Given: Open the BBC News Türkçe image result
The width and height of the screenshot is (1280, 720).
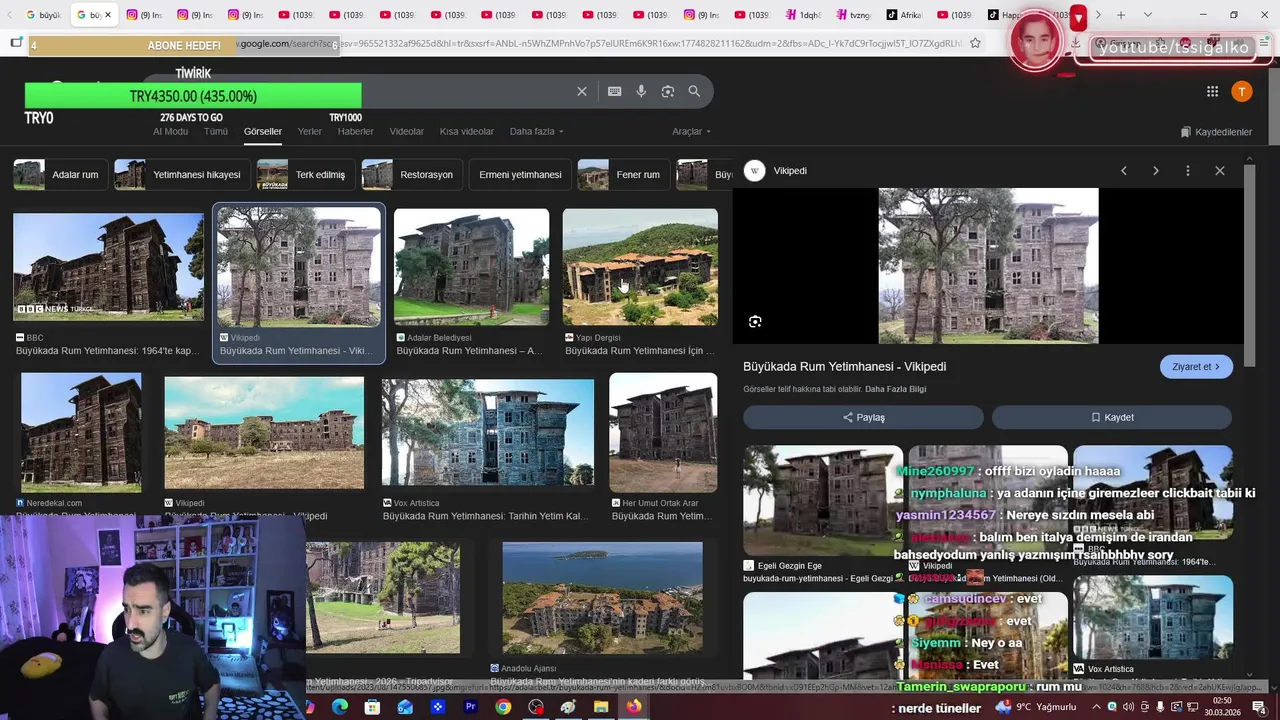Looking at the screenshot, I should pos(108,267).
